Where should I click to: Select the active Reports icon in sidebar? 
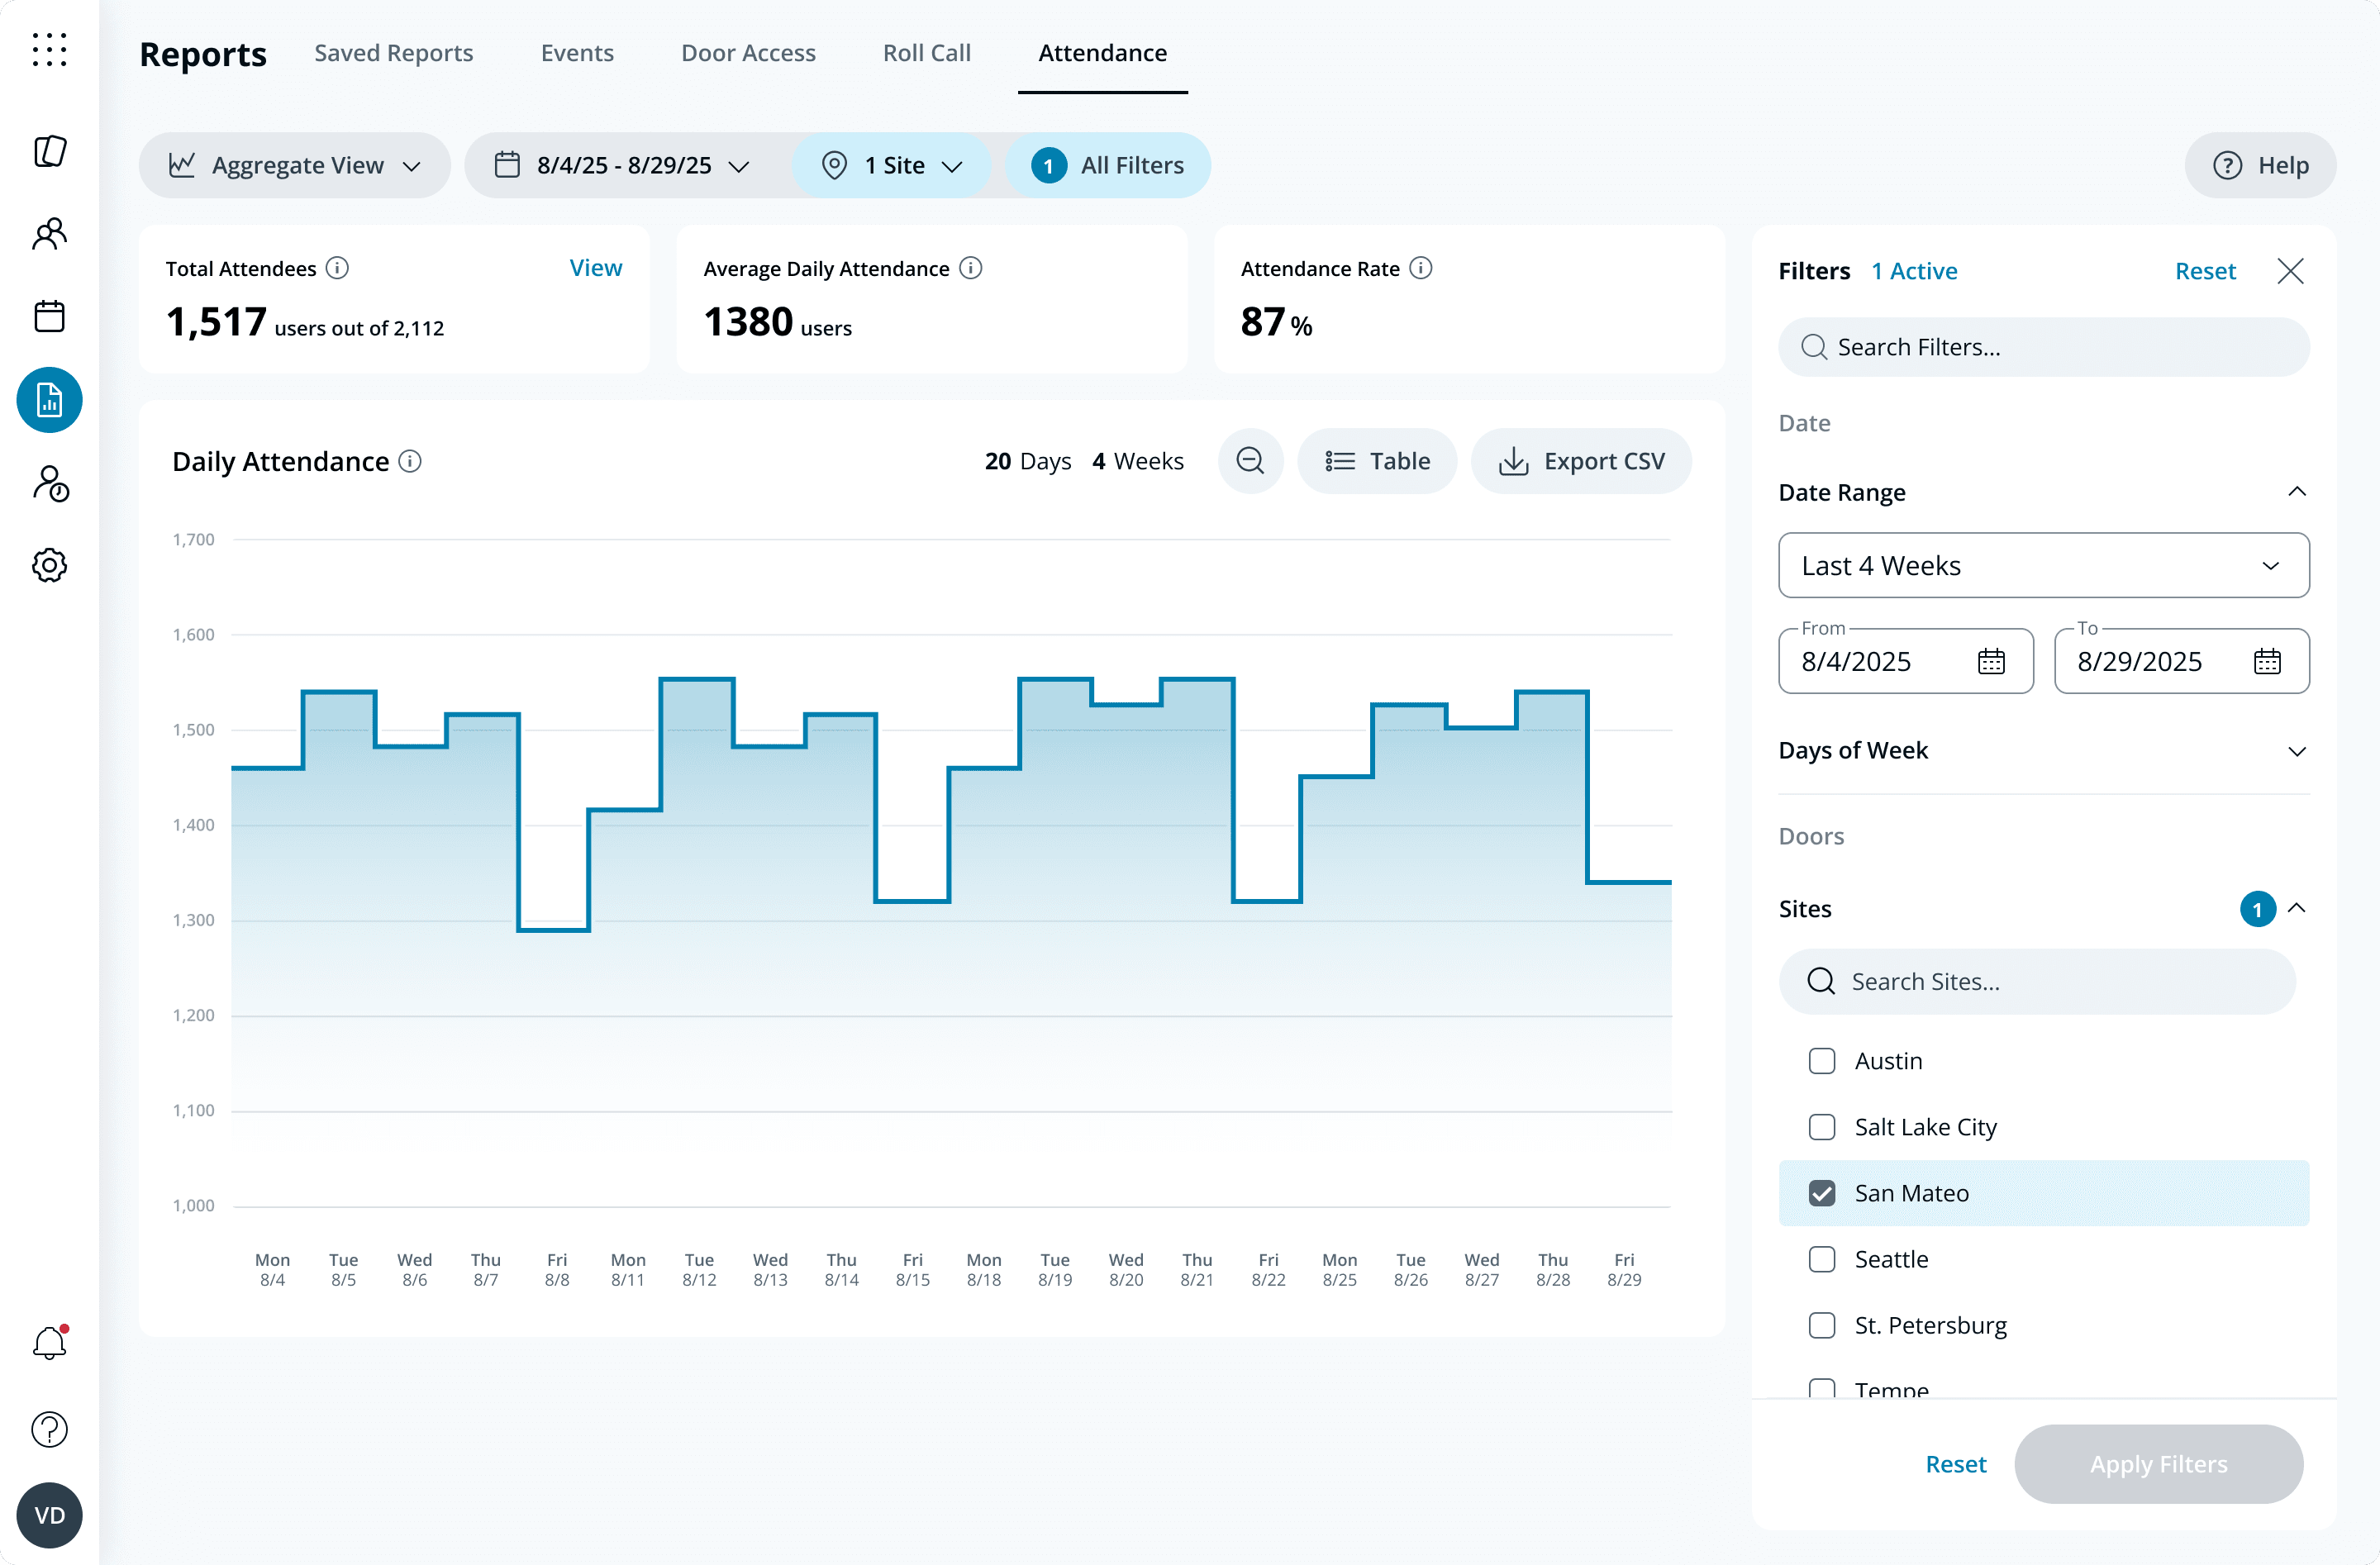click(x=49, y=399)
